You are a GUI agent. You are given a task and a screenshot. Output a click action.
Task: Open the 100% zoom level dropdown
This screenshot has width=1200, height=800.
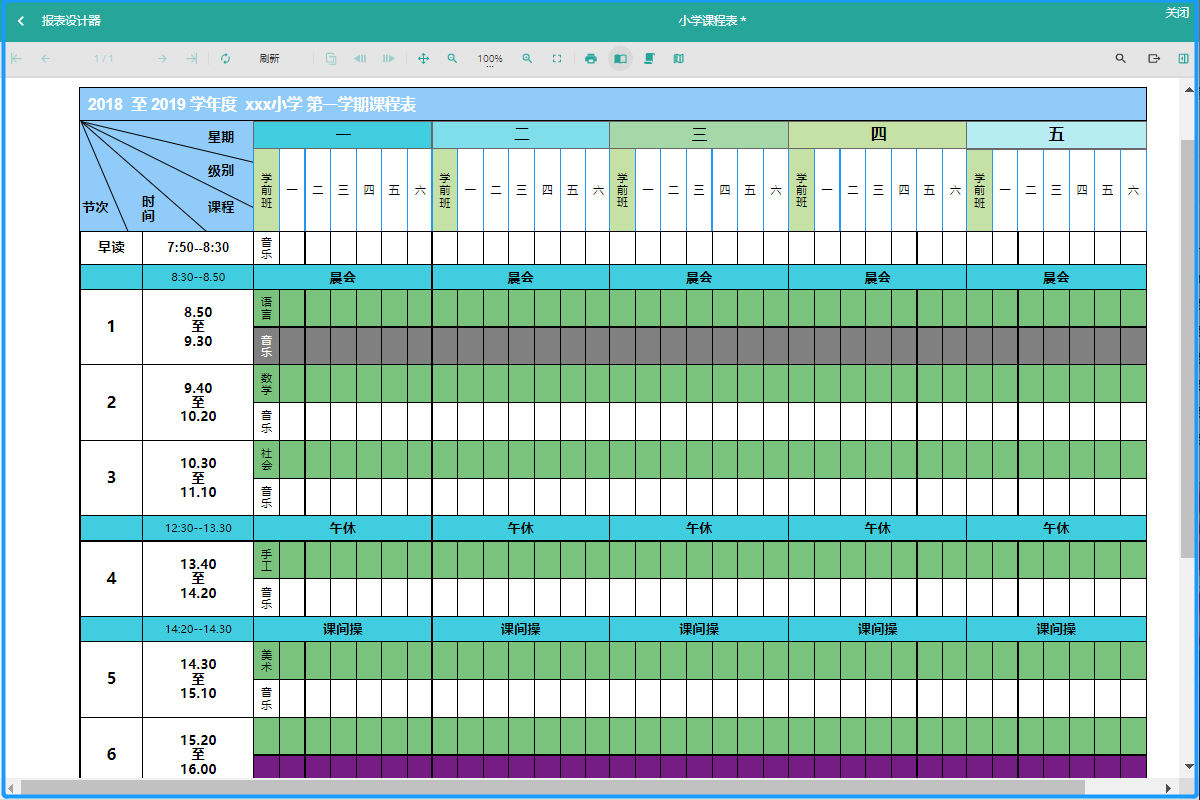(490, 60)
